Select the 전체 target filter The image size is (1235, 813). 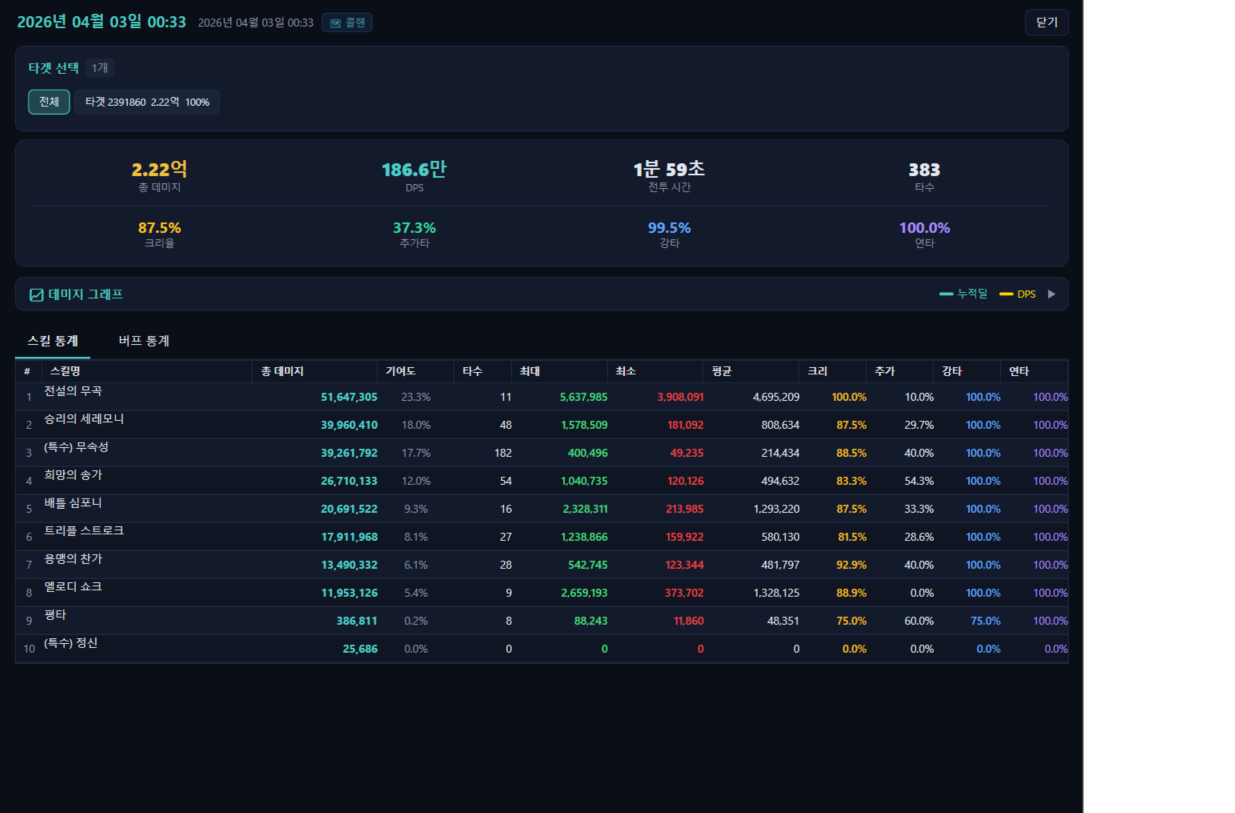pos(49,102)
